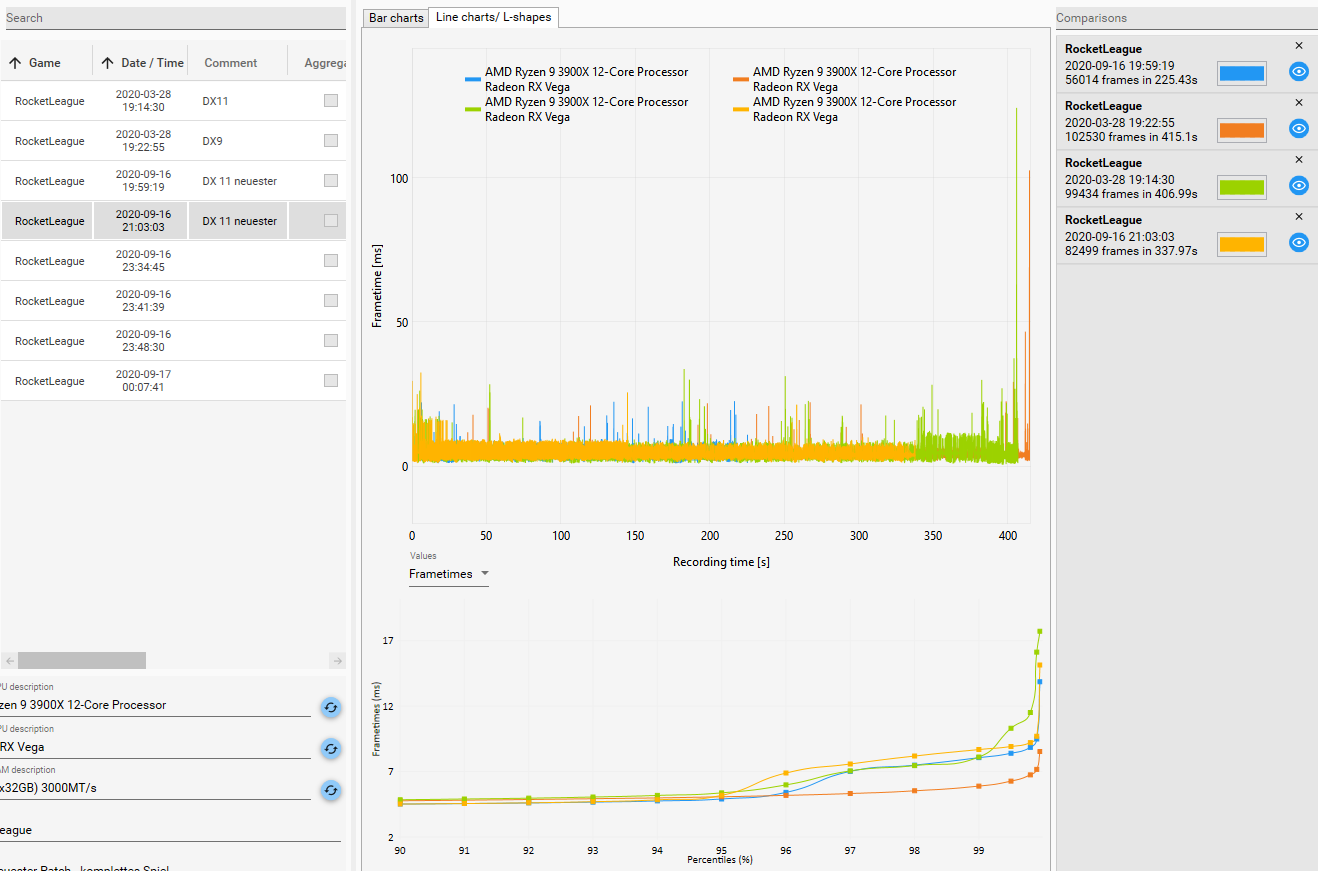Image resolution: width=1318 pixels, height=871 pixels.
Task: Edit the 3900X 12-Core Processor description field
Action: tap(155, 705)
